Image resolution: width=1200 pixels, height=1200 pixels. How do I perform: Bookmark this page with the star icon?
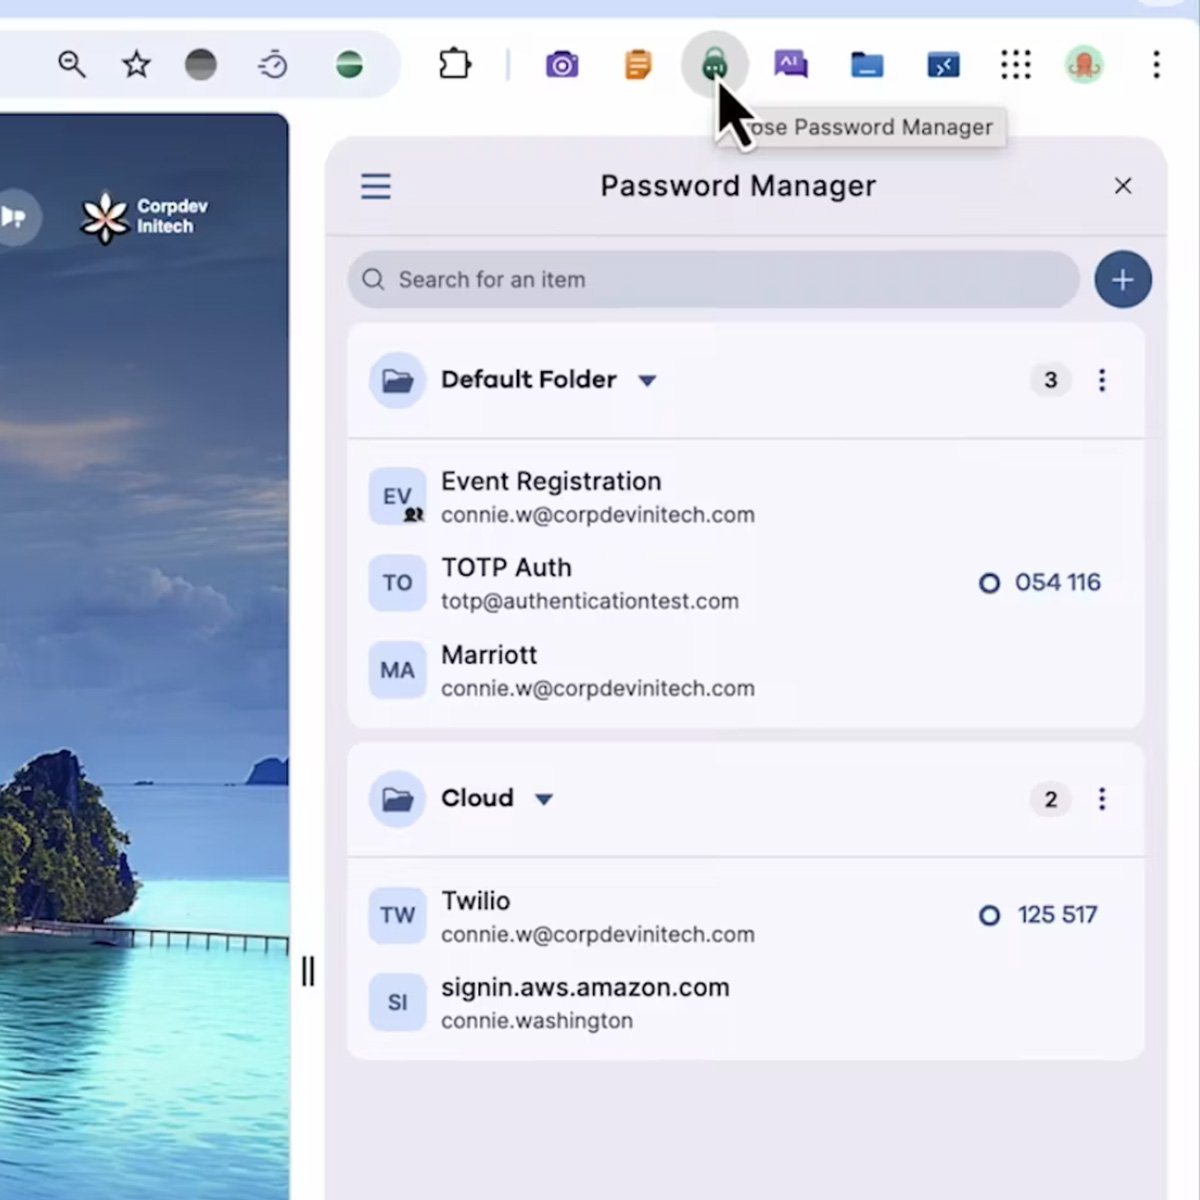136,65
